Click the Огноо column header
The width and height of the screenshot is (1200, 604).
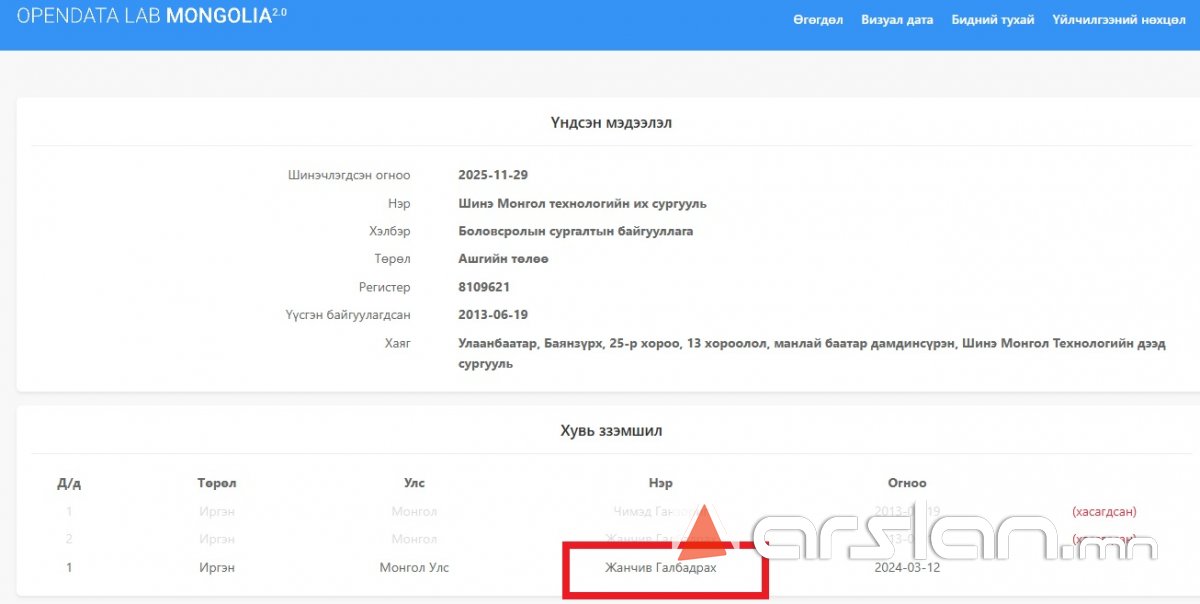pos(907,483)
